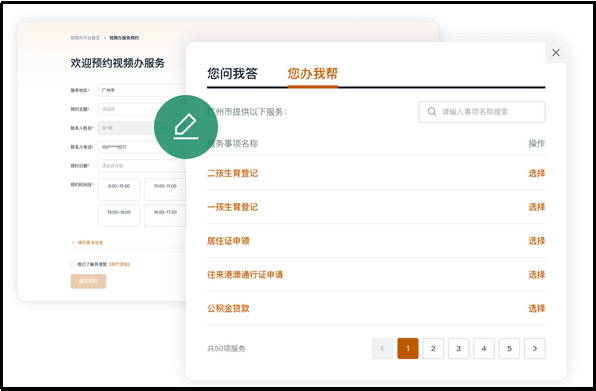Switch to the 您问我答 tab
This screenshot has width=596, height=391.
[x=232, y=73]
